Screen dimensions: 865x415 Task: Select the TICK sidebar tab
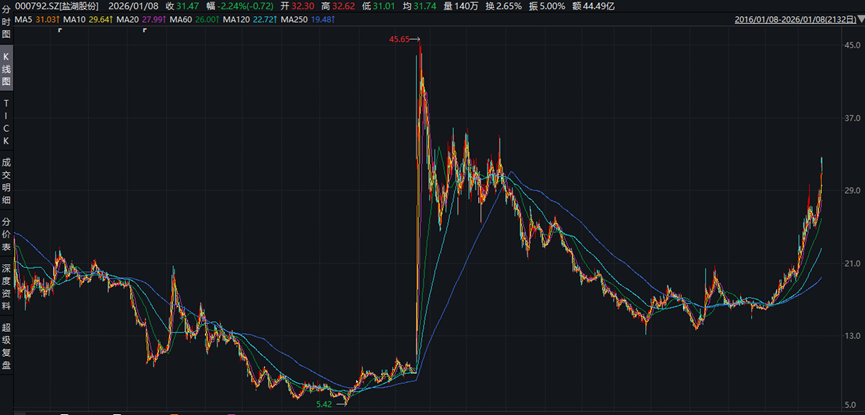[x=6, y=122]
